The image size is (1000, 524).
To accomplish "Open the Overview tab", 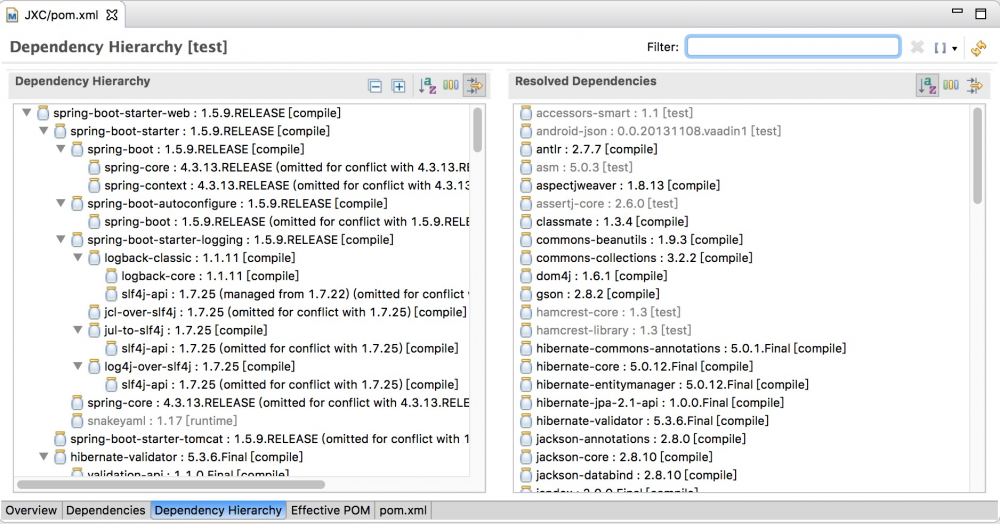I will pyautogui.click(x=31, y=510).
